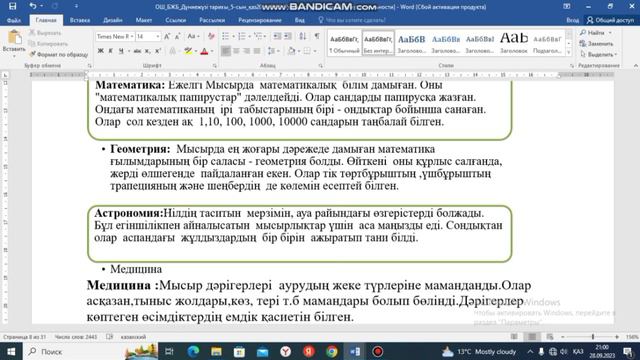Click the казахский language indicator in status bar
Image resolution: width=640 pixels, height=360 pixels.
133,337
